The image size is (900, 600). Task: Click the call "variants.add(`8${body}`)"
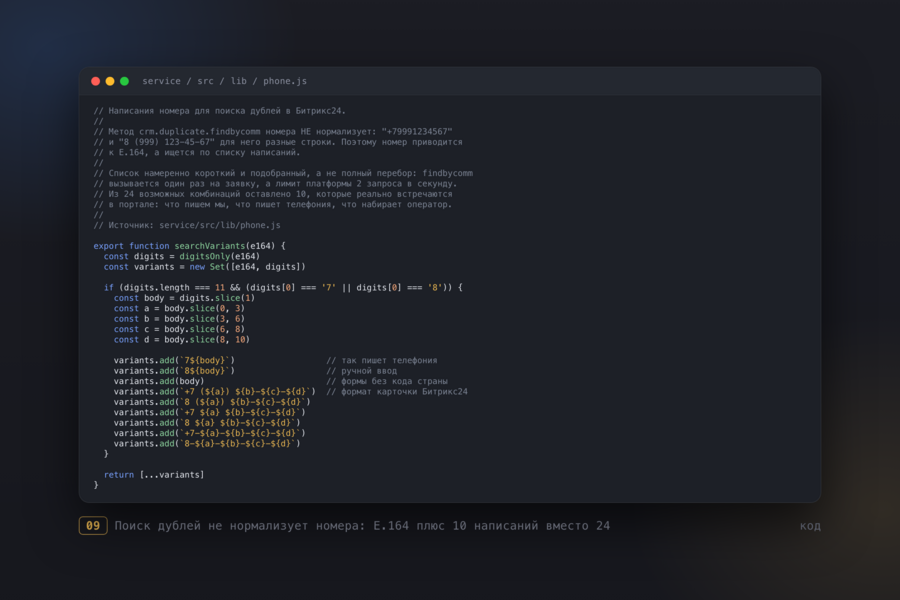(x=174, y=370)
